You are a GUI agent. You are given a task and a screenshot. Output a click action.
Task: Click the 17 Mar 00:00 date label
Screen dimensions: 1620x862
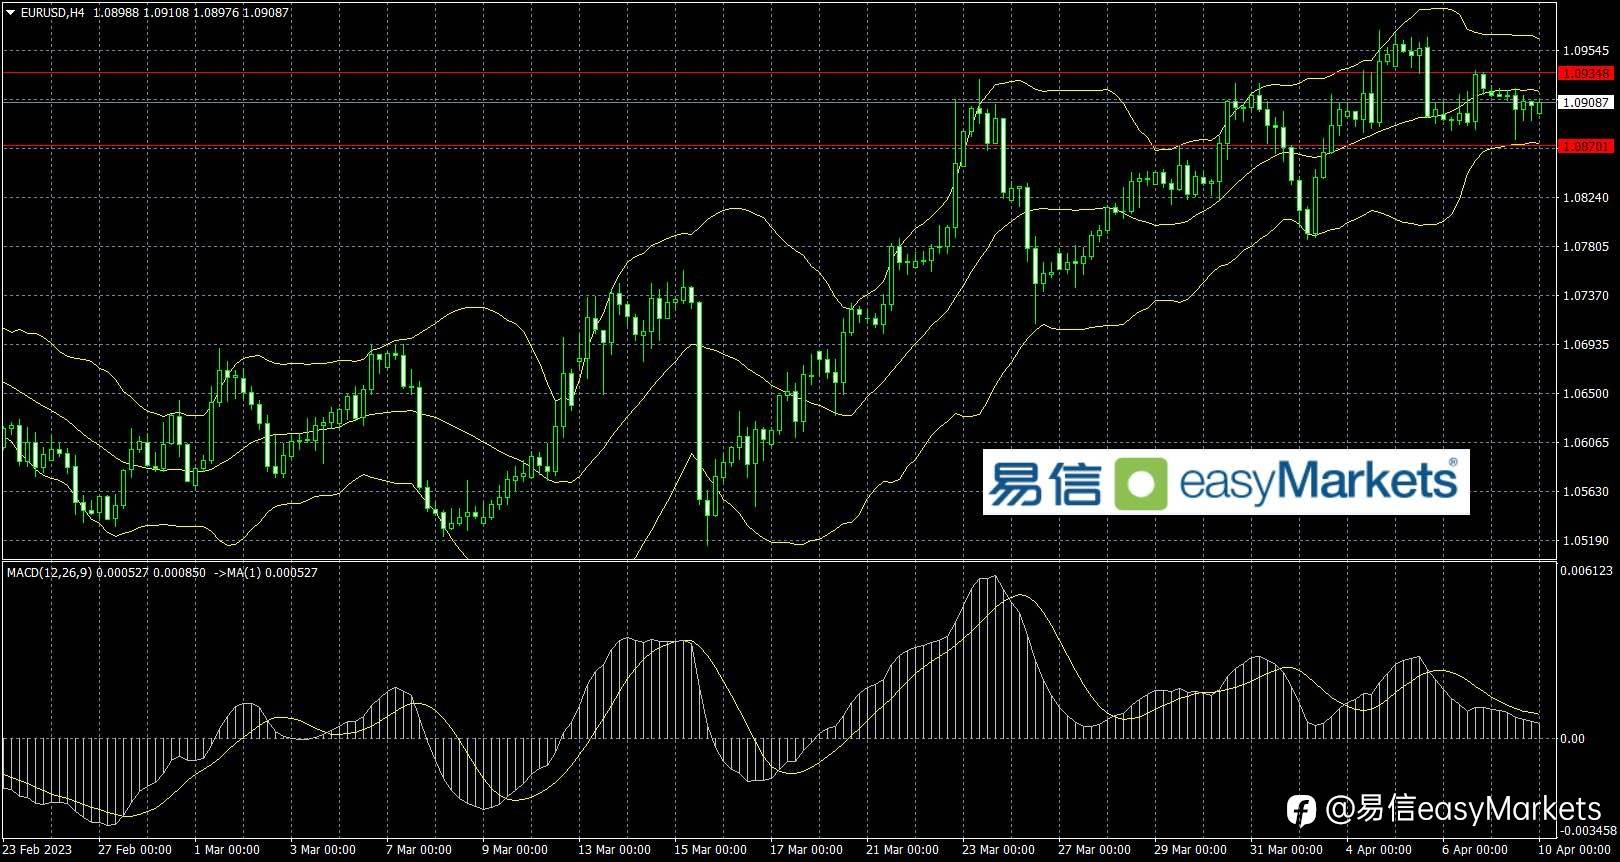pos(806,850)
